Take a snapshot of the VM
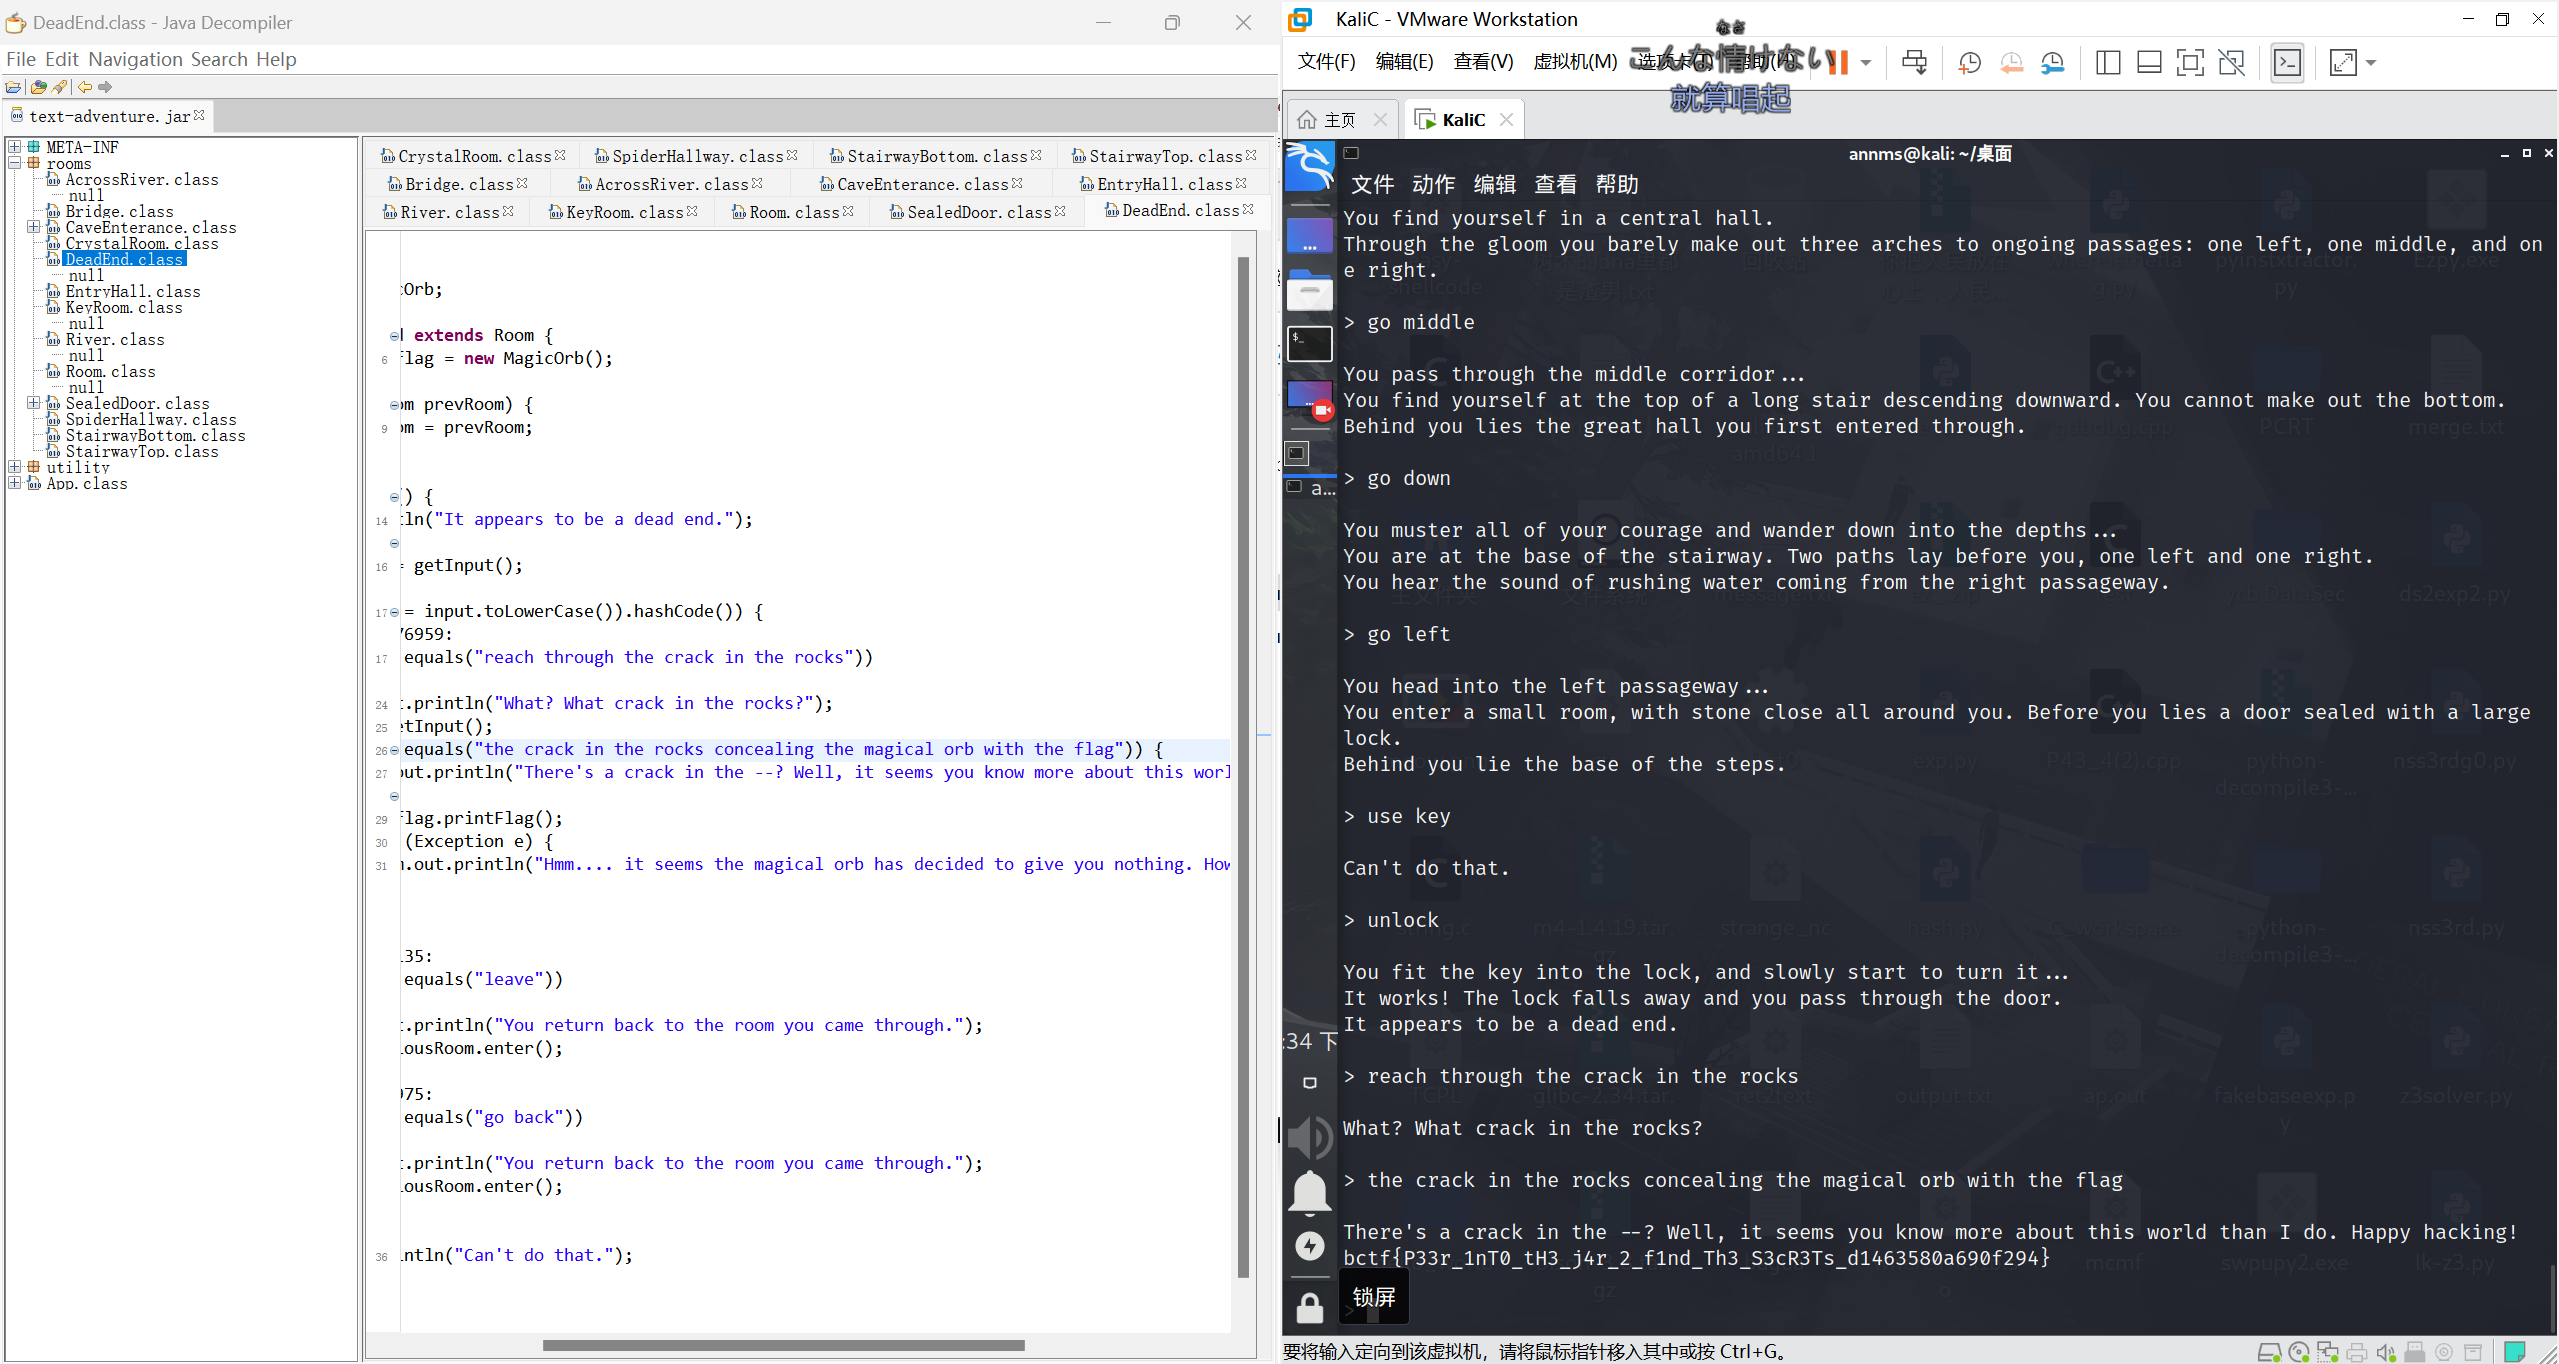The image size is (2559, 1364). (1970, 63)
